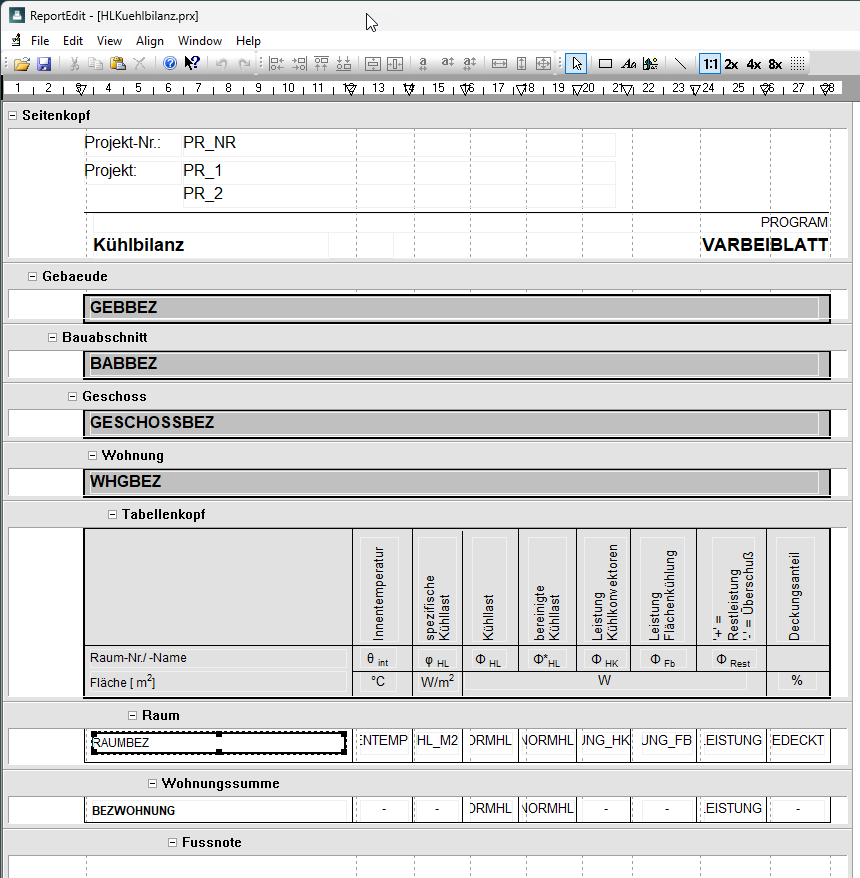Open the View menu

(109, 41)
